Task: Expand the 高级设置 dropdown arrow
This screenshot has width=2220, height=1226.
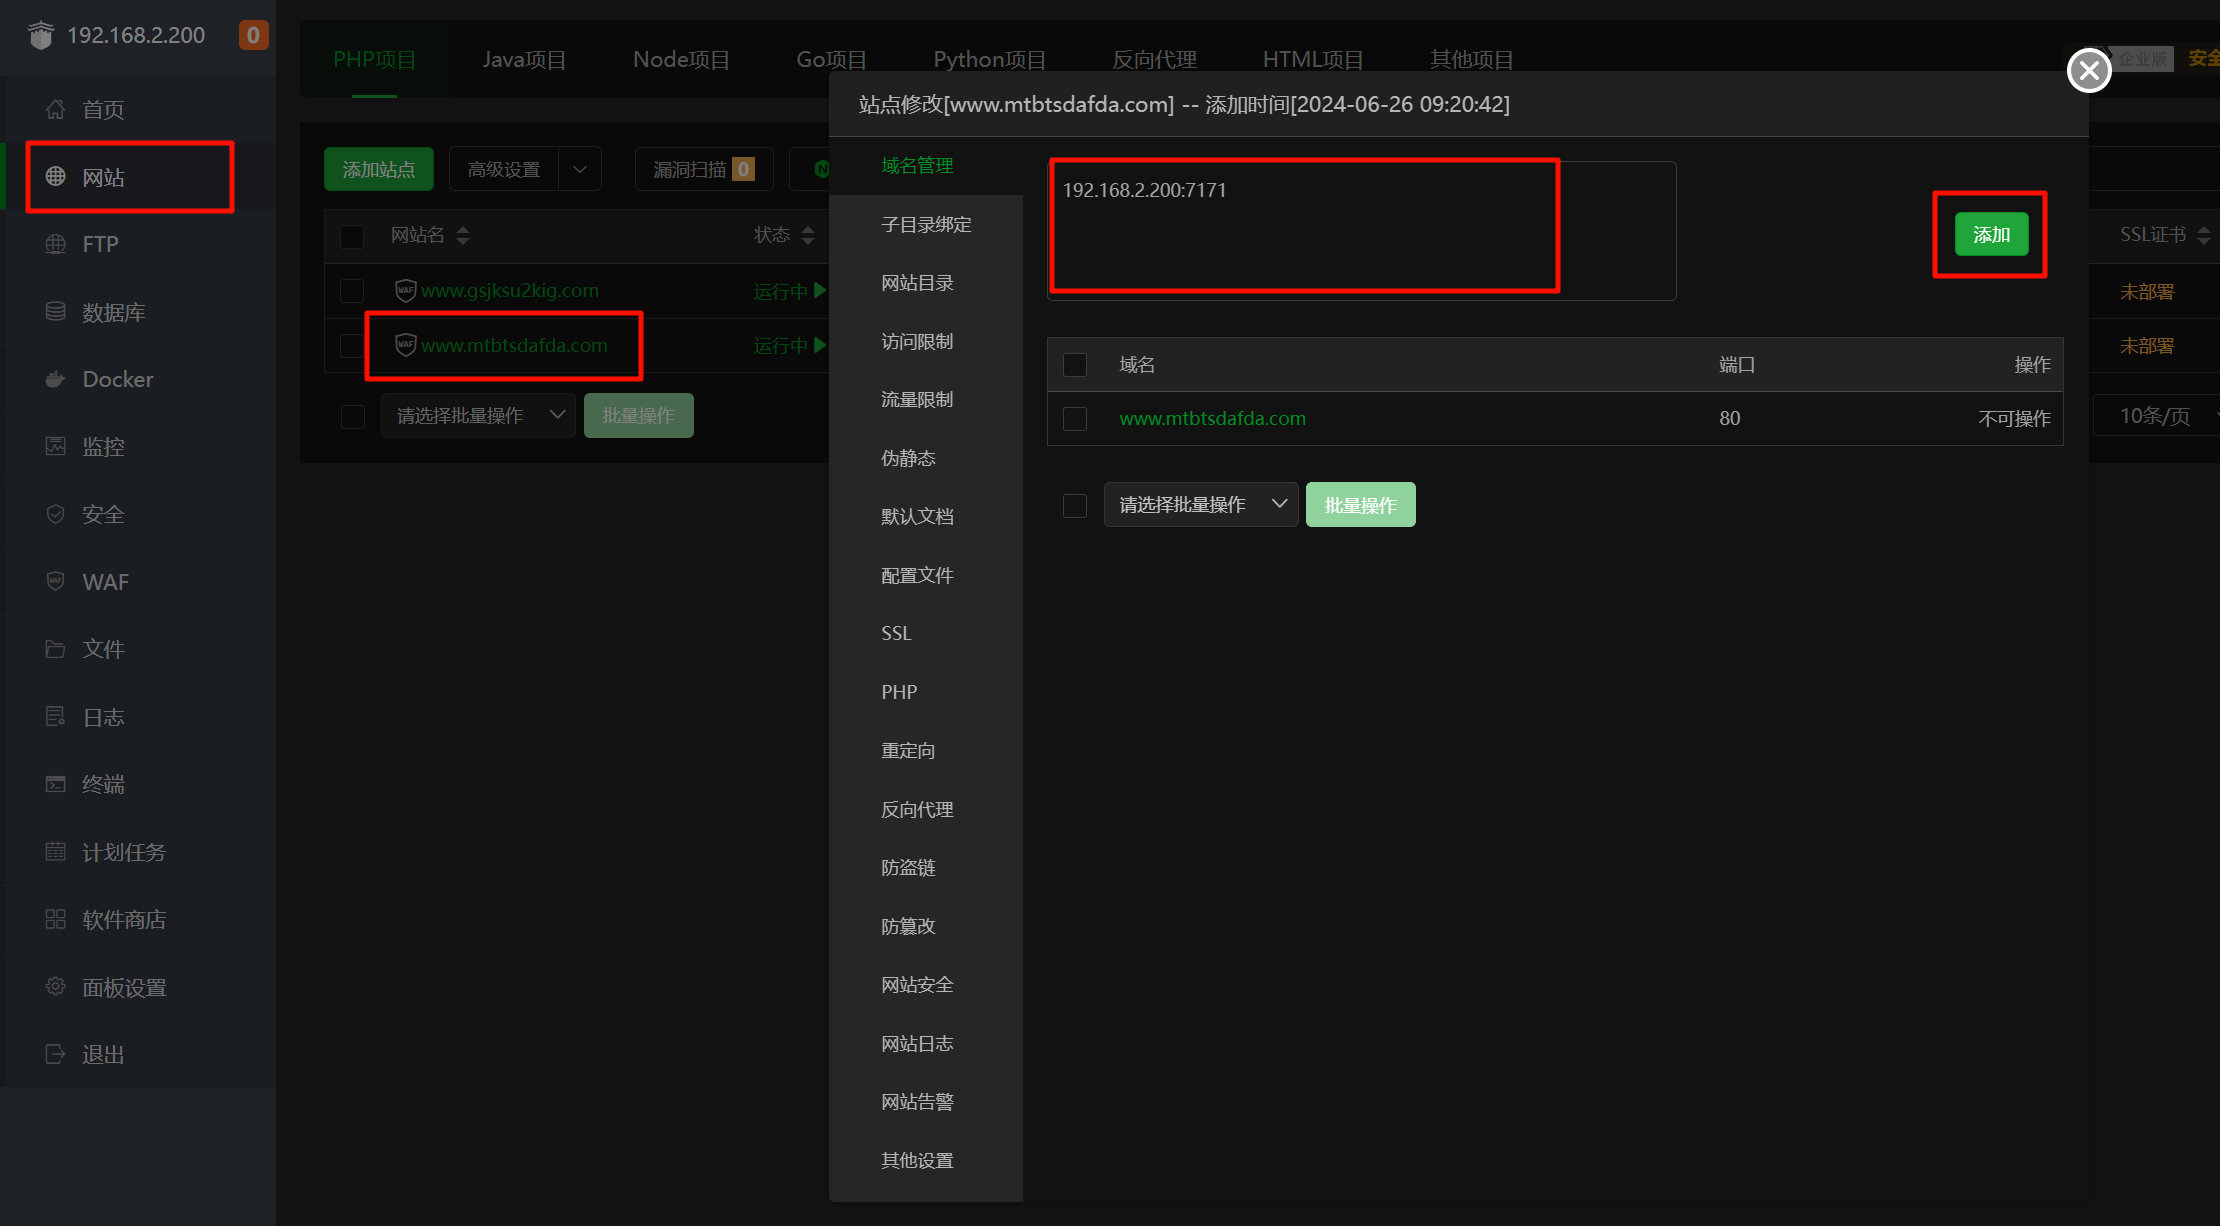Action: point(580,169)
